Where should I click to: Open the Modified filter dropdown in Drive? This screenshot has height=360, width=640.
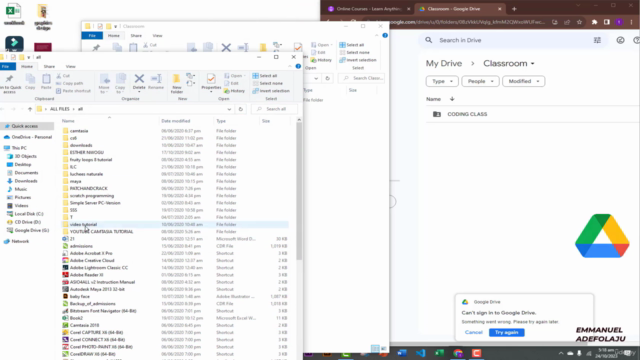tap(524, 81)
